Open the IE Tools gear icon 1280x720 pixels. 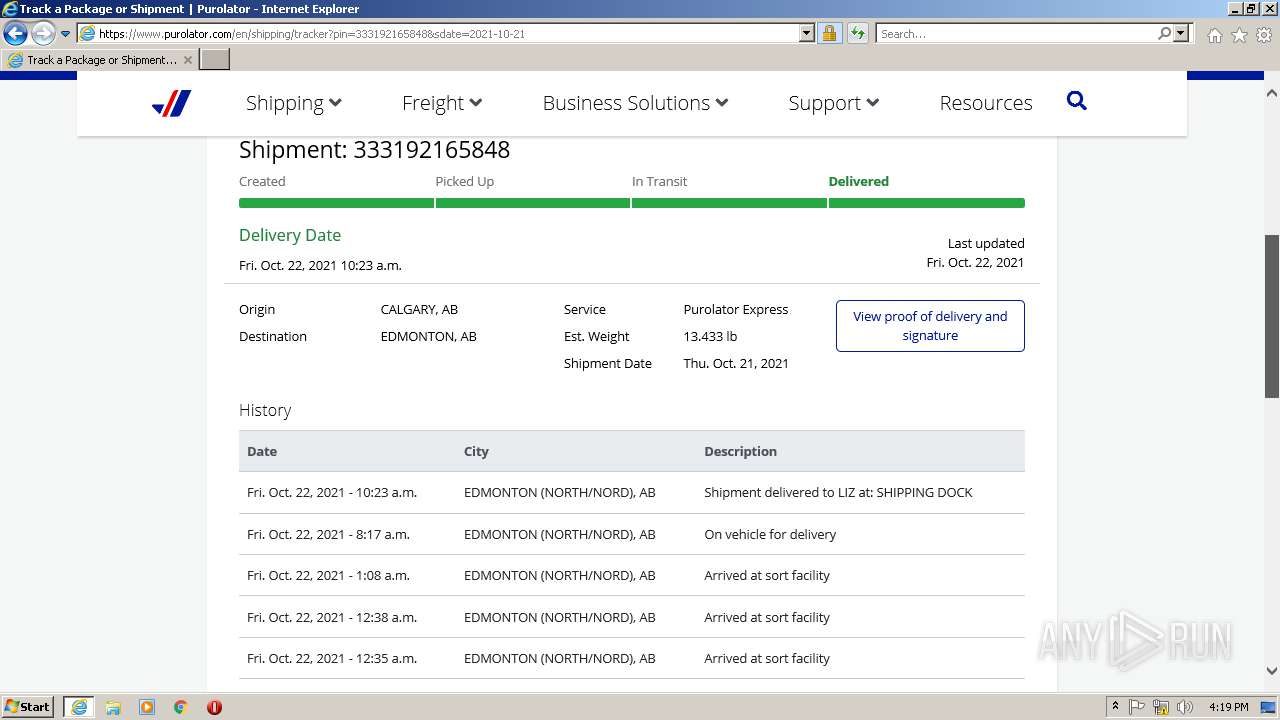click(1264, 35)
